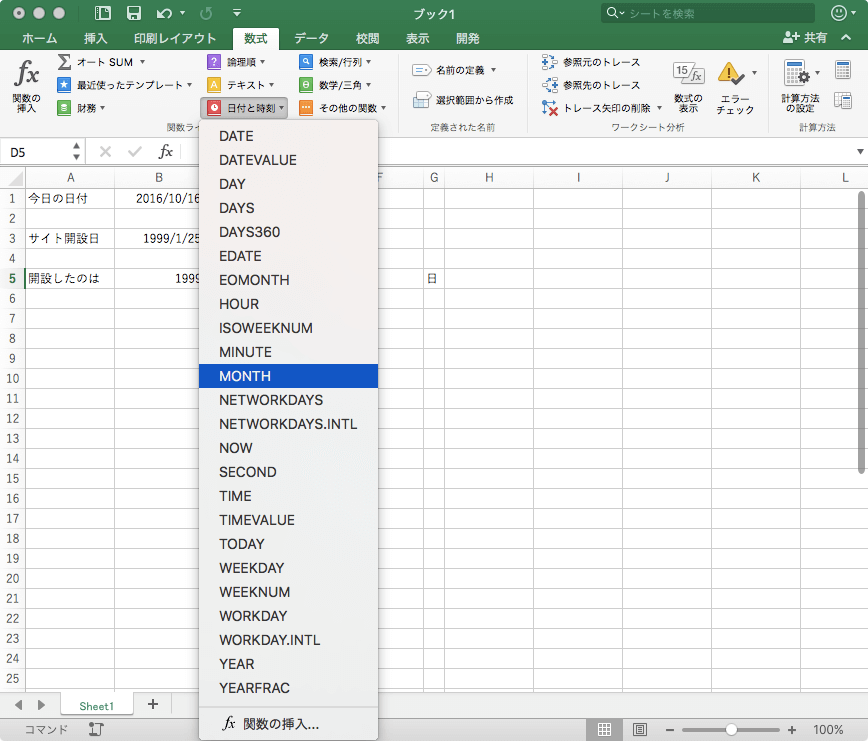This screenshot has height=741, width=868.
Task: Select MONTH from the function list
Action: pyautogui.click(x=288, y=376)
